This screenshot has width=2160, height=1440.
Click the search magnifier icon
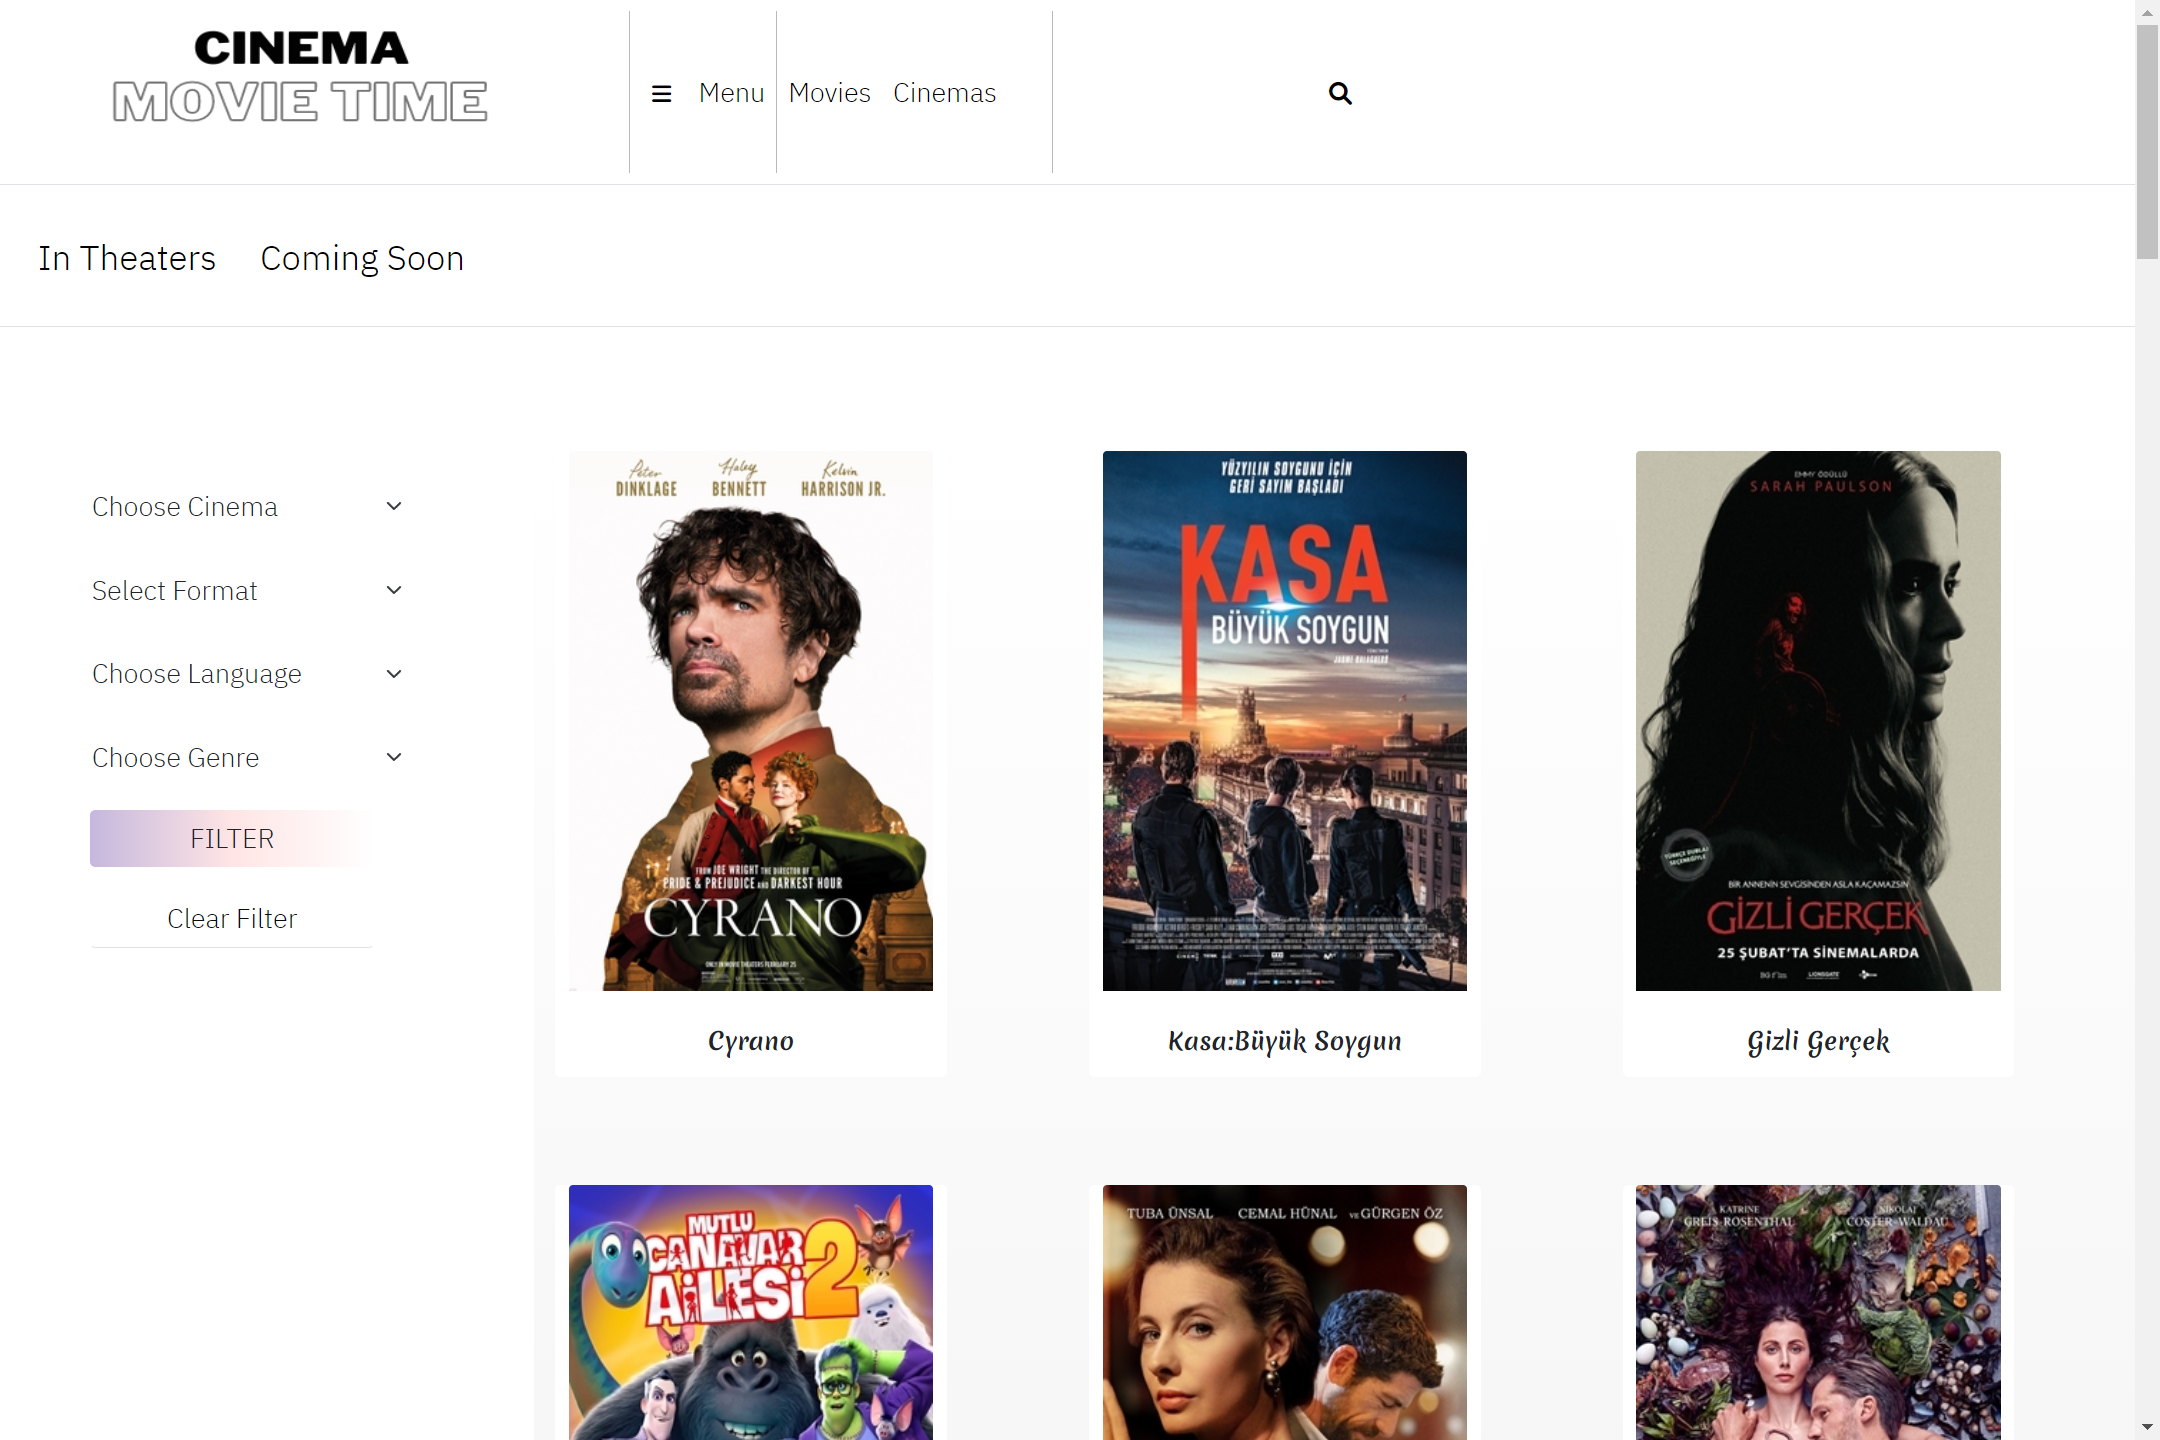coord(1340,93)
